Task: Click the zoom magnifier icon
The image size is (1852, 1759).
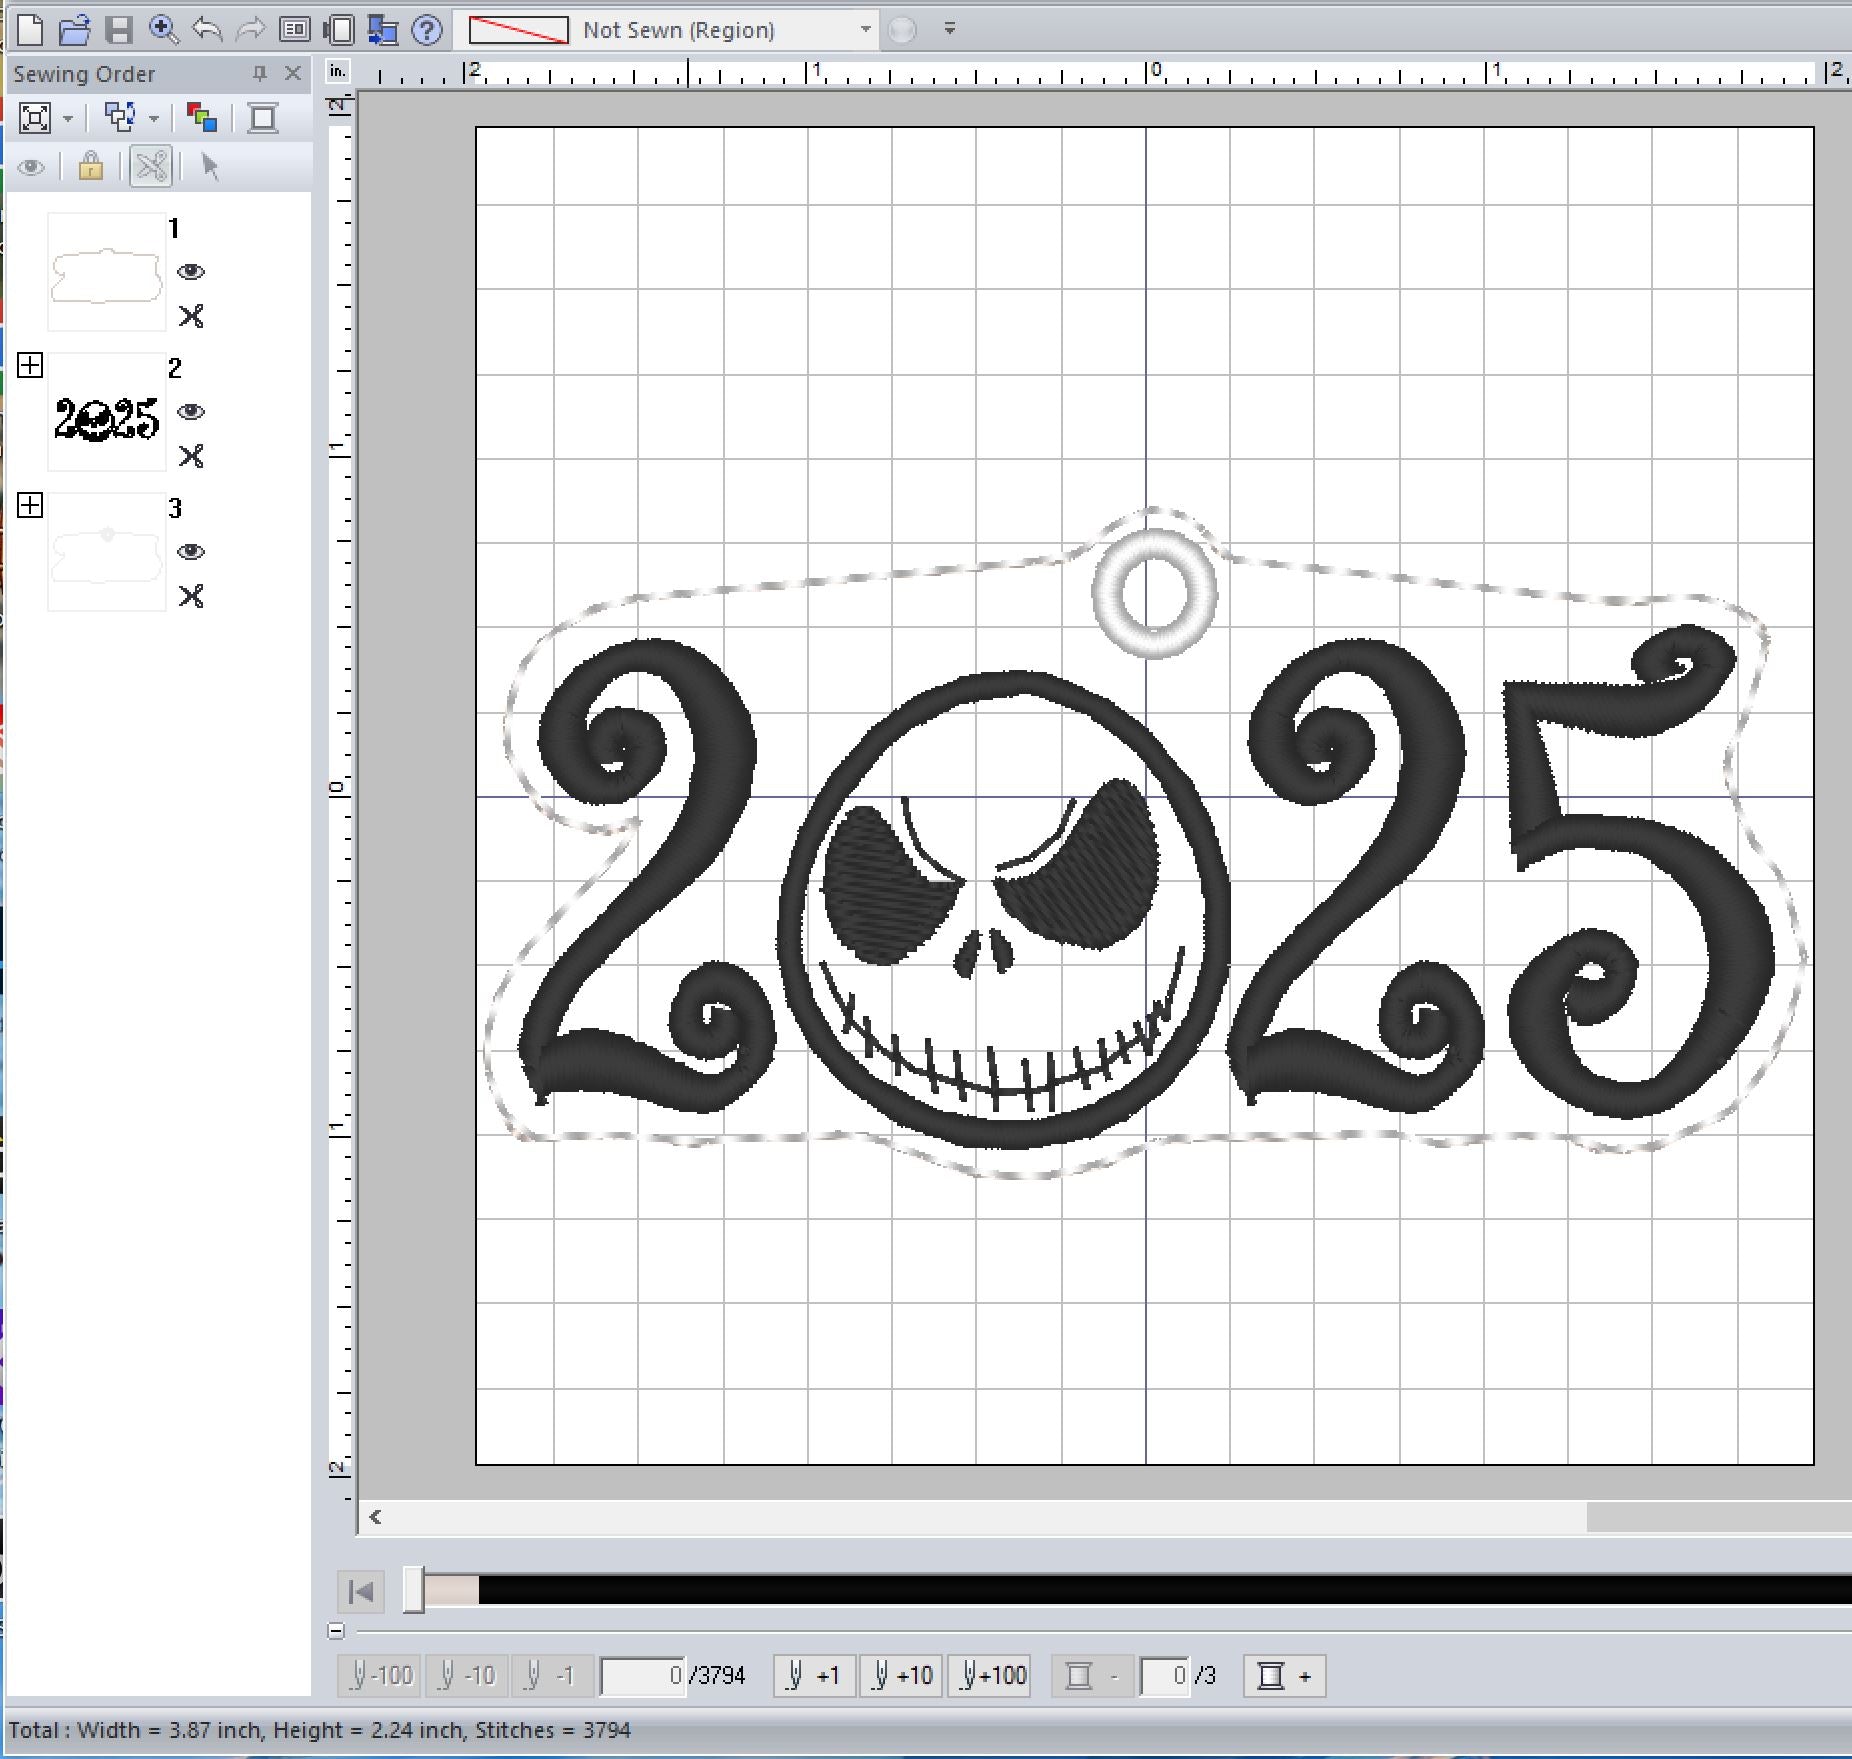Action: 163,30
